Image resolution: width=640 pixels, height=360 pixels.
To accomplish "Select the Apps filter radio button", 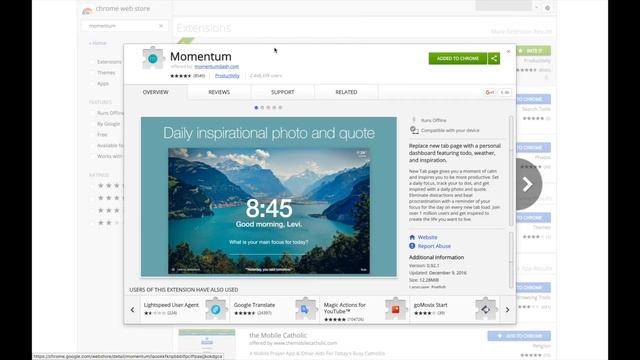I will coord(92,84).
